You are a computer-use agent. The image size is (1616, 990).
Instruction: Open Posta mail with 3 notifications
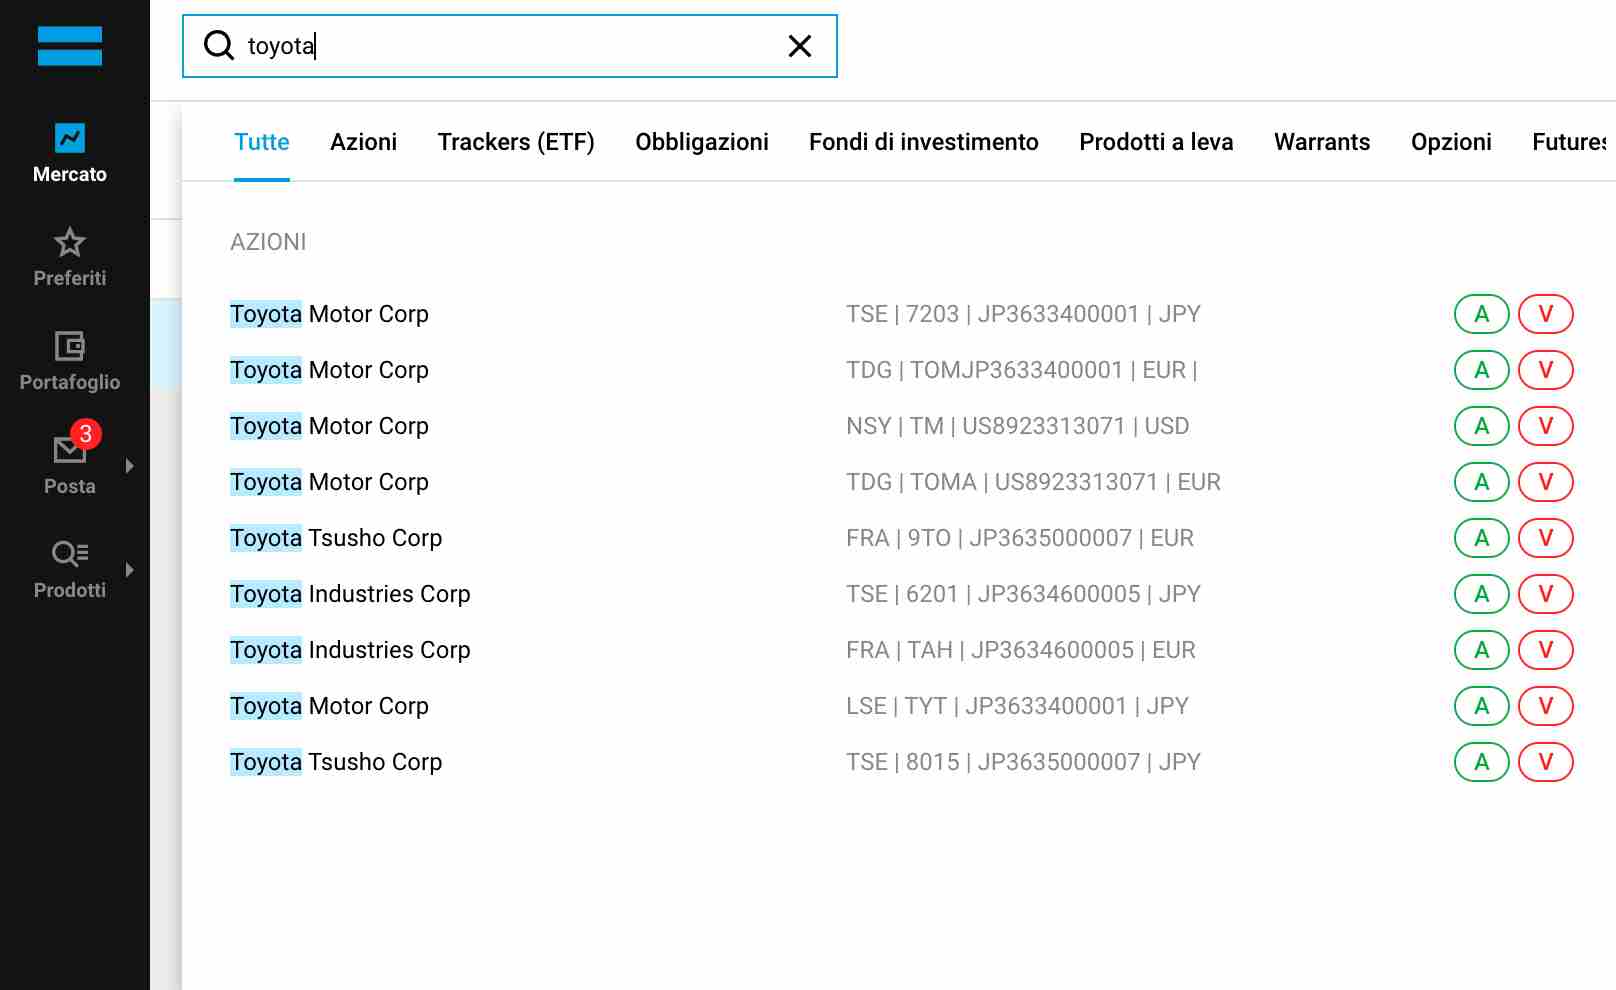coord(69,451)
